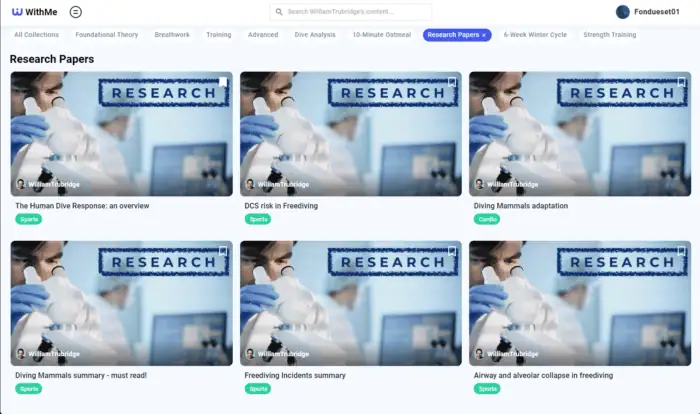Click the title Freediving Incidents summary
This screenshot has height=414, width=700.
tap(295, 376)
